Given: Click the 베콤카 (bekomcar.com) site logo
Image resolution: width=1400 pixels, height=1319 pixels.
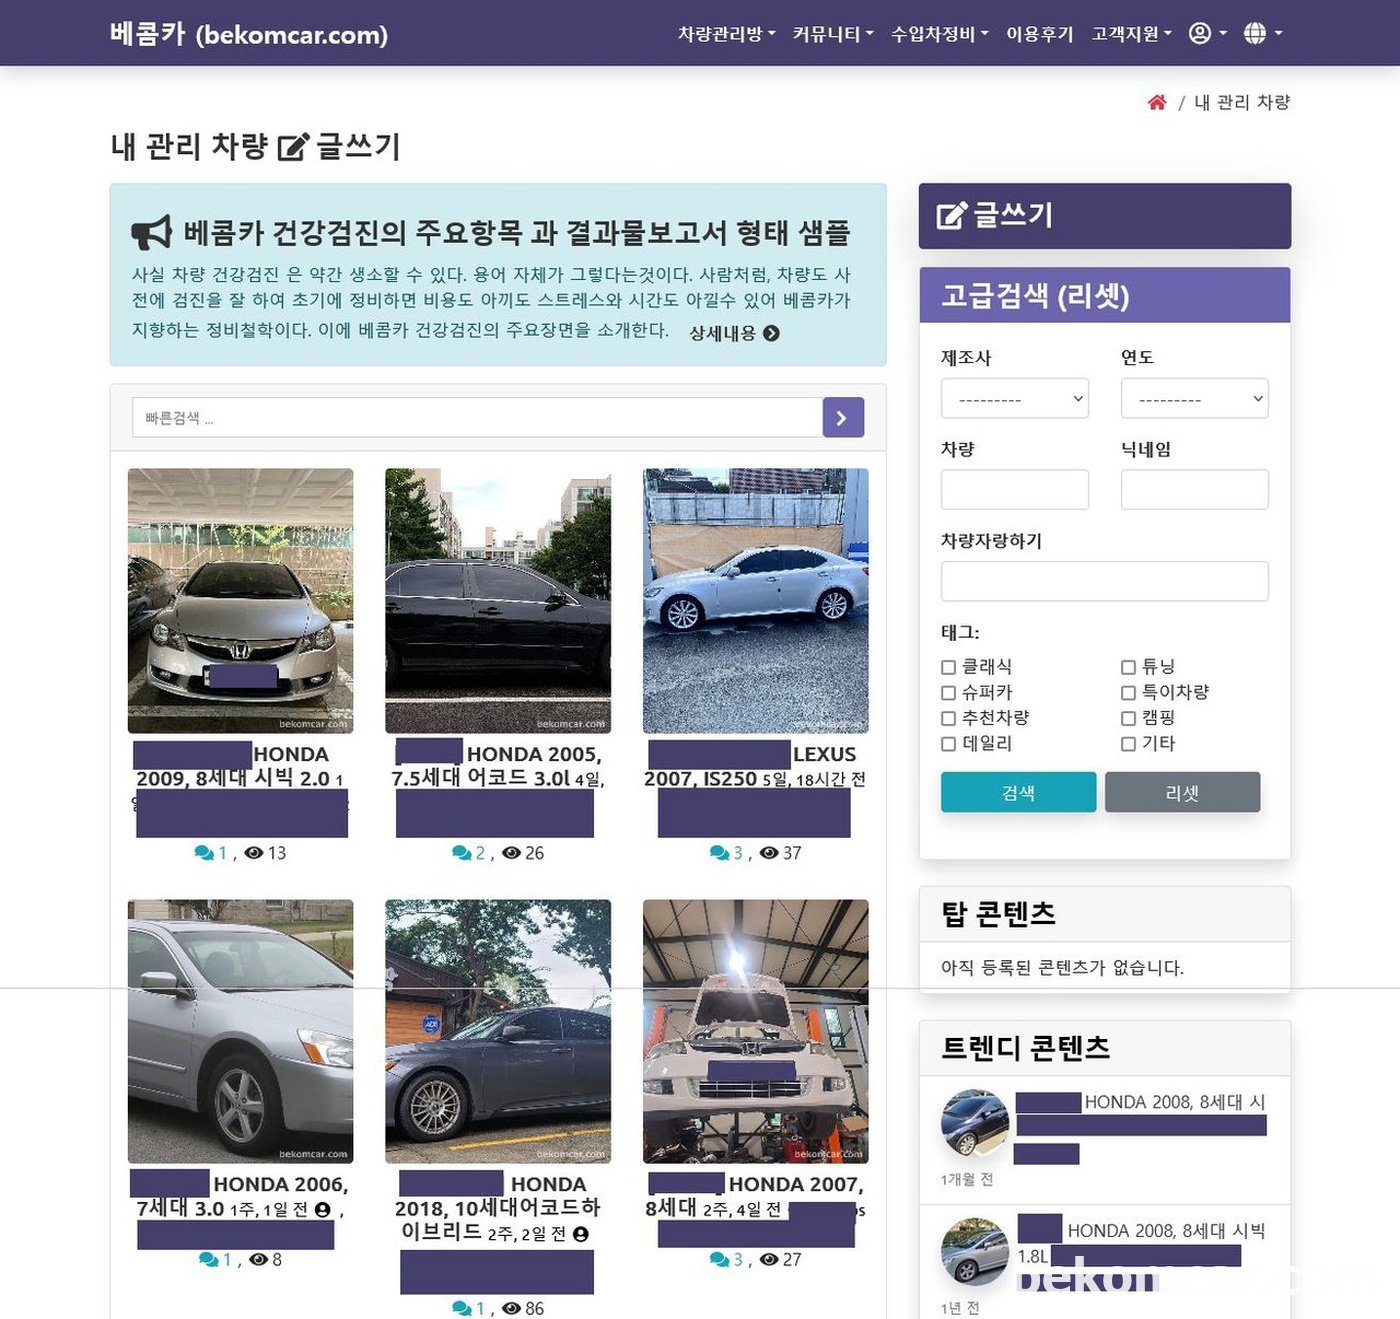Looking at the screenshot, I should (x=248, y=34).
